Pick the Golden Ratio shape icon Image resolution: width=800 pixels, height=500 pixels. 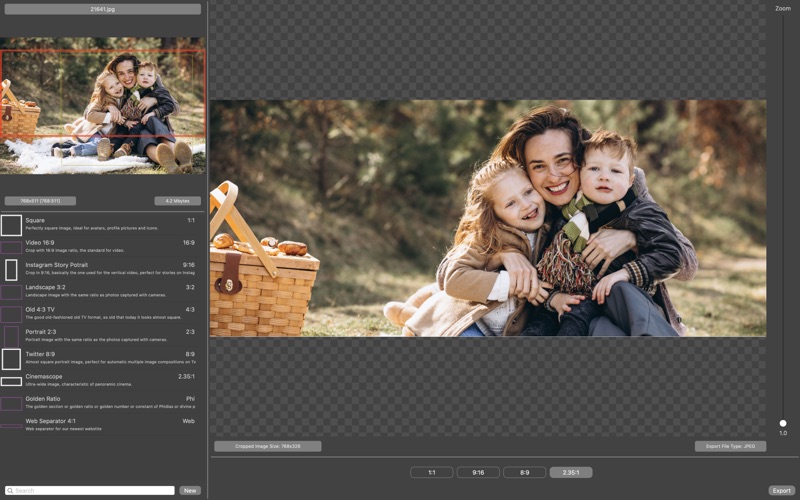[x=11, y=404]
